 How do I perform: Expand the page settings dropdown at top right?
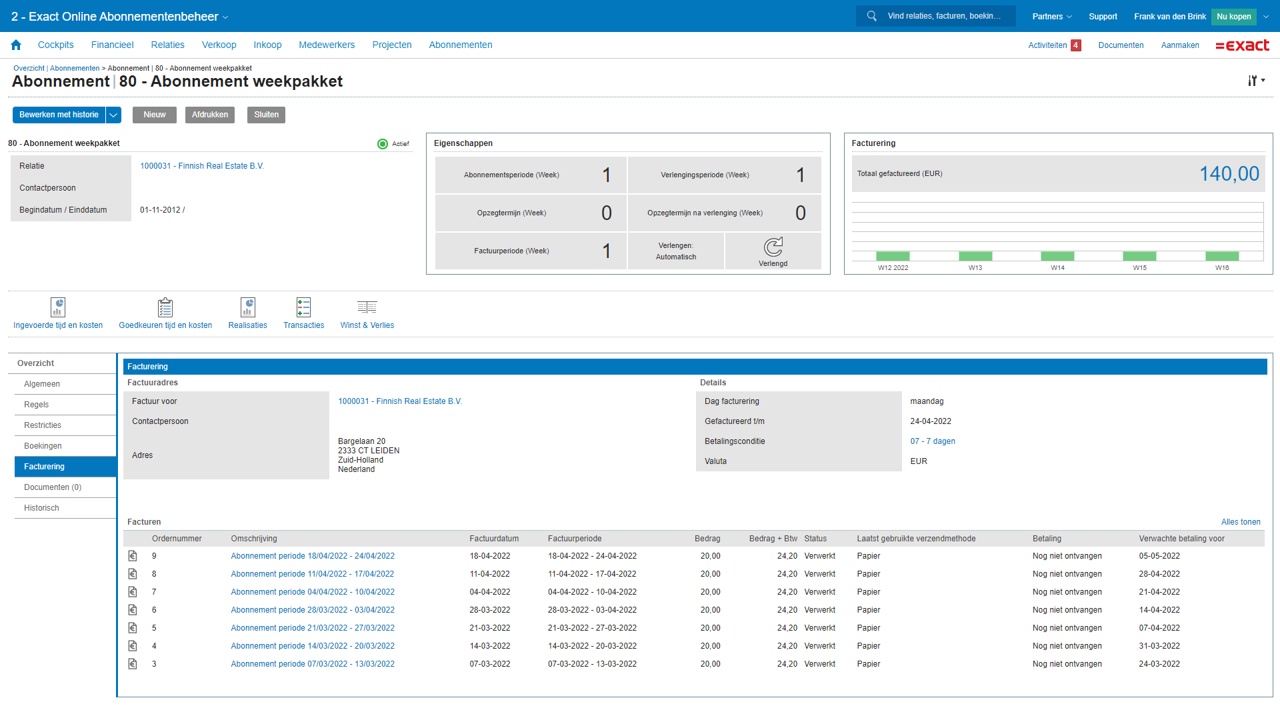coord(1256,81)
